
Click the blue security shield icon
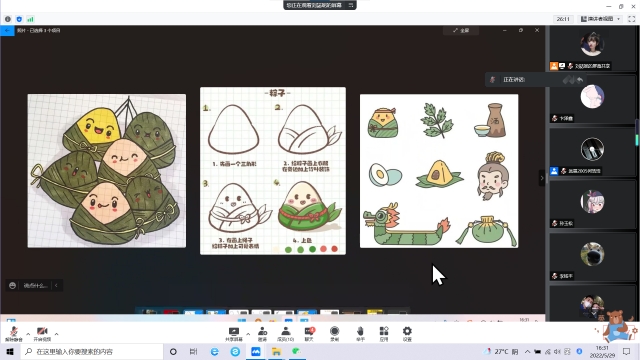point(19,19)
